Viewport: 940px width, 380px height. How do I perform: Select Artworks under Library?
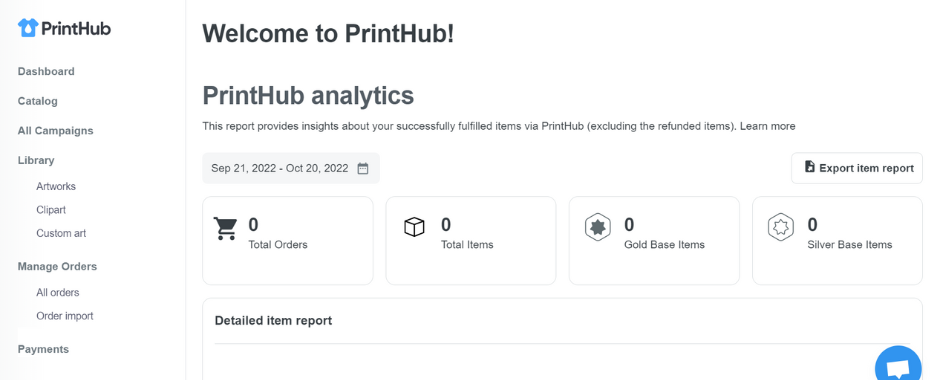[x=56, y=186]
